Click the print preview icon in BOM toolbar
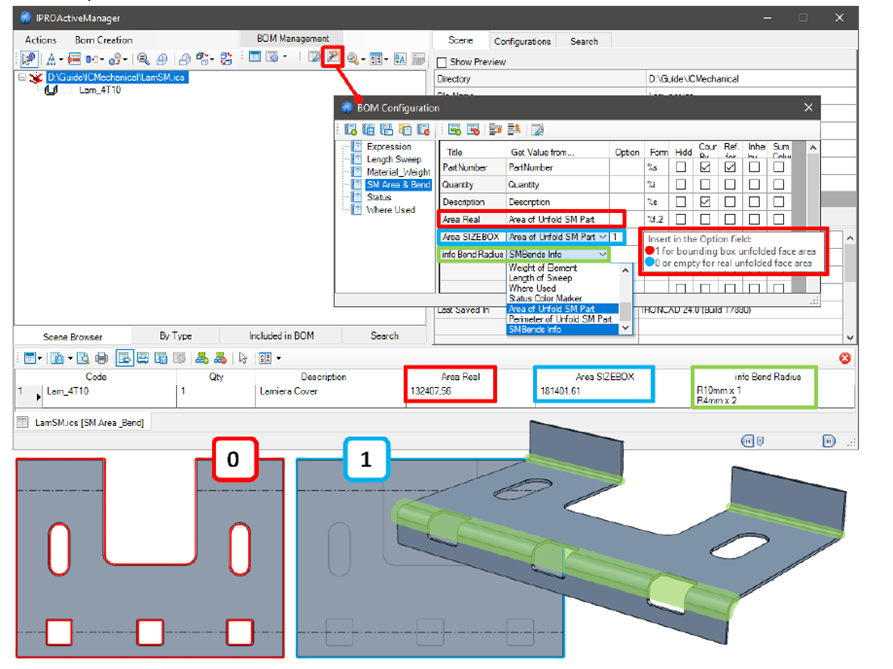 (83, 358)
